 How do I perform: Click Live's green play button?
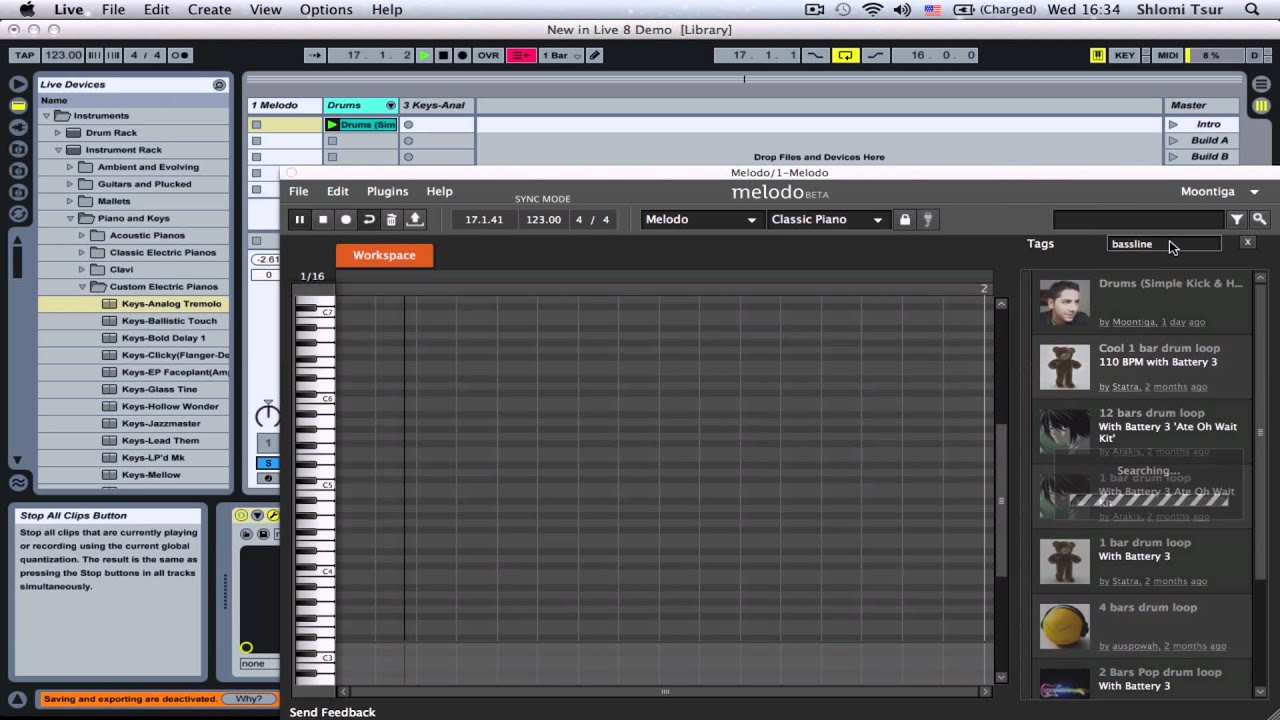pos(424,55)
